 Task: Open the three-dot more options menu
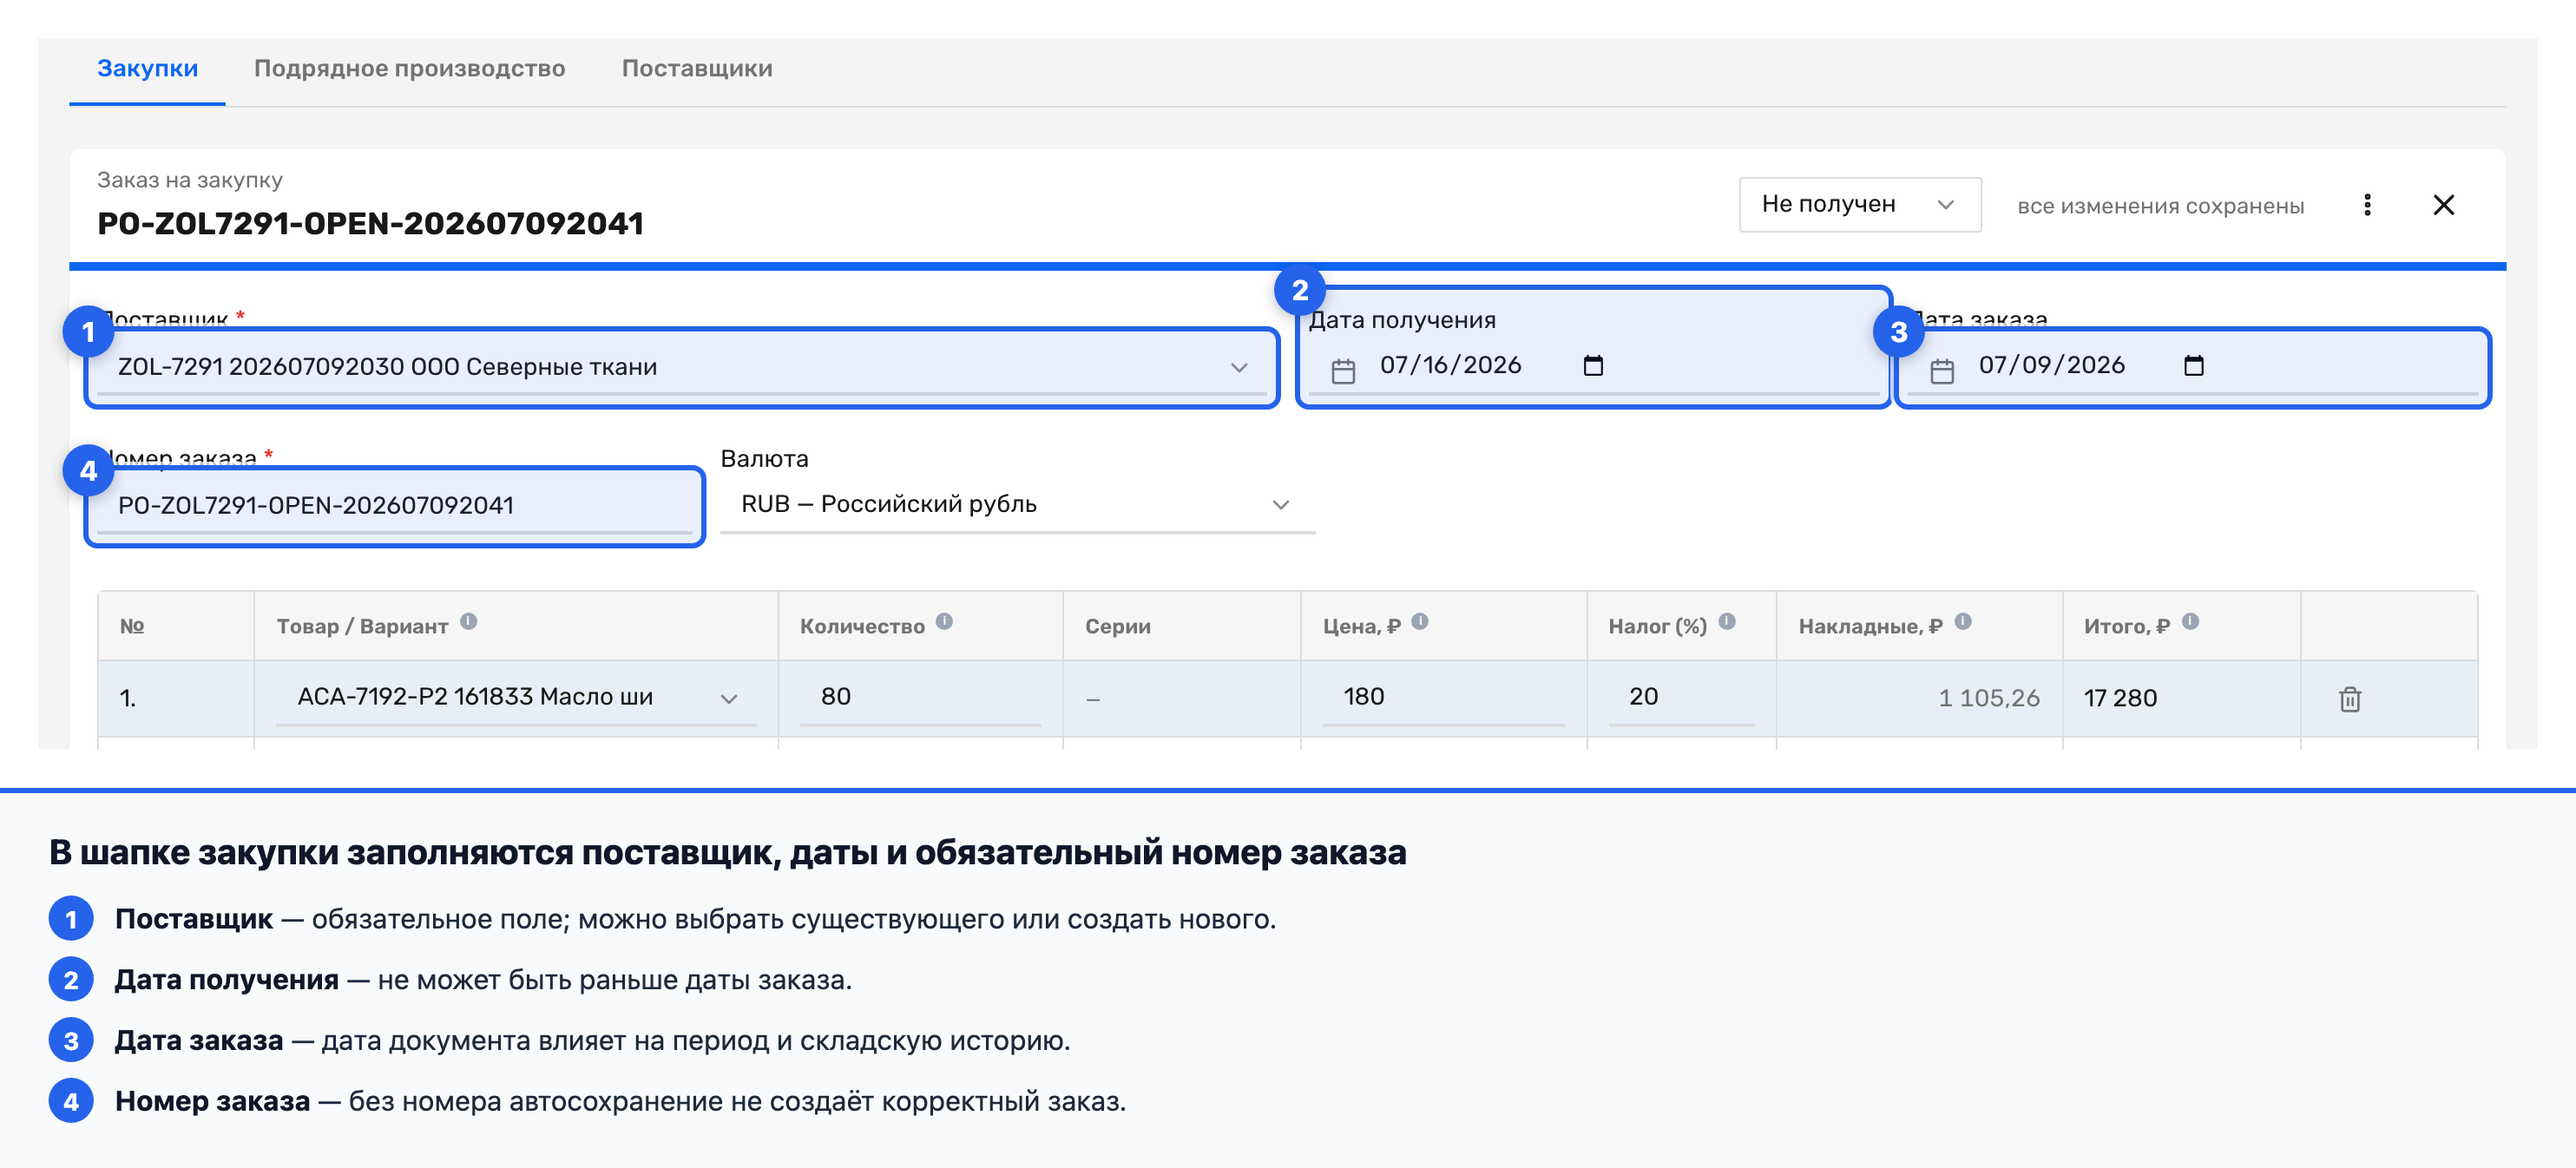click(2366, 205)
